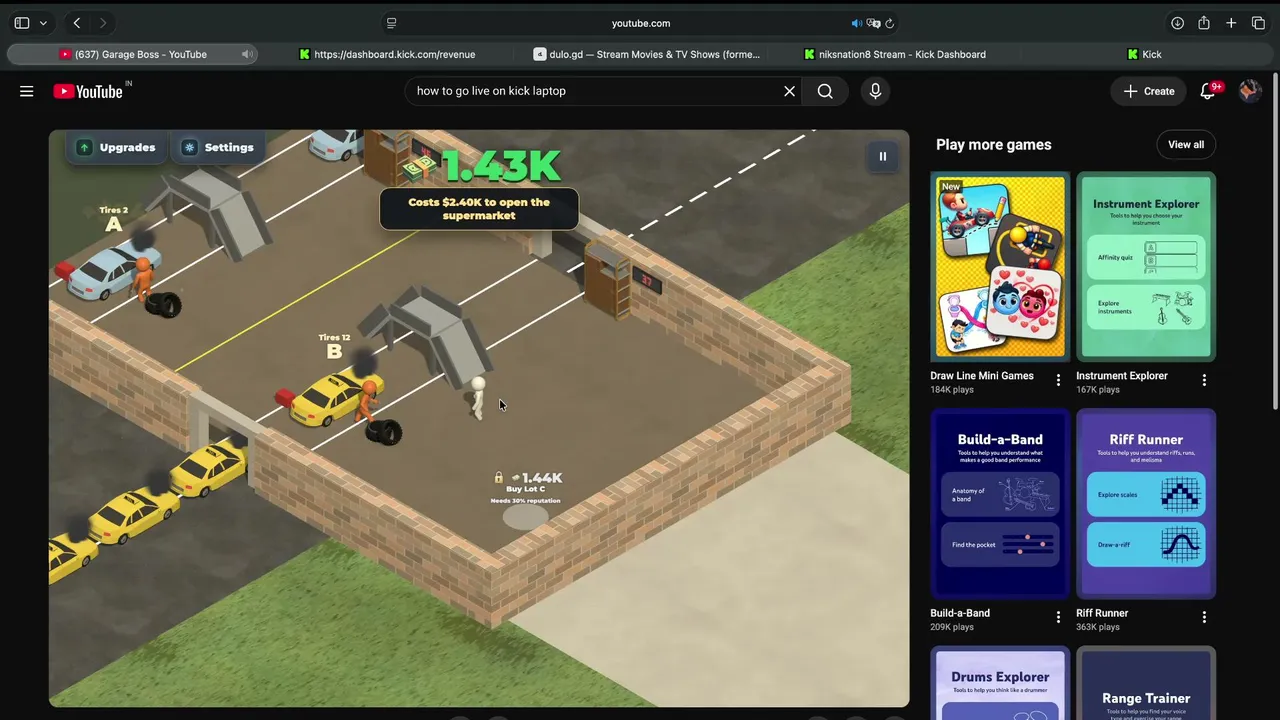Open the YouTube hamburger guide menu
1280x720 pixels.
pos(27,91)
